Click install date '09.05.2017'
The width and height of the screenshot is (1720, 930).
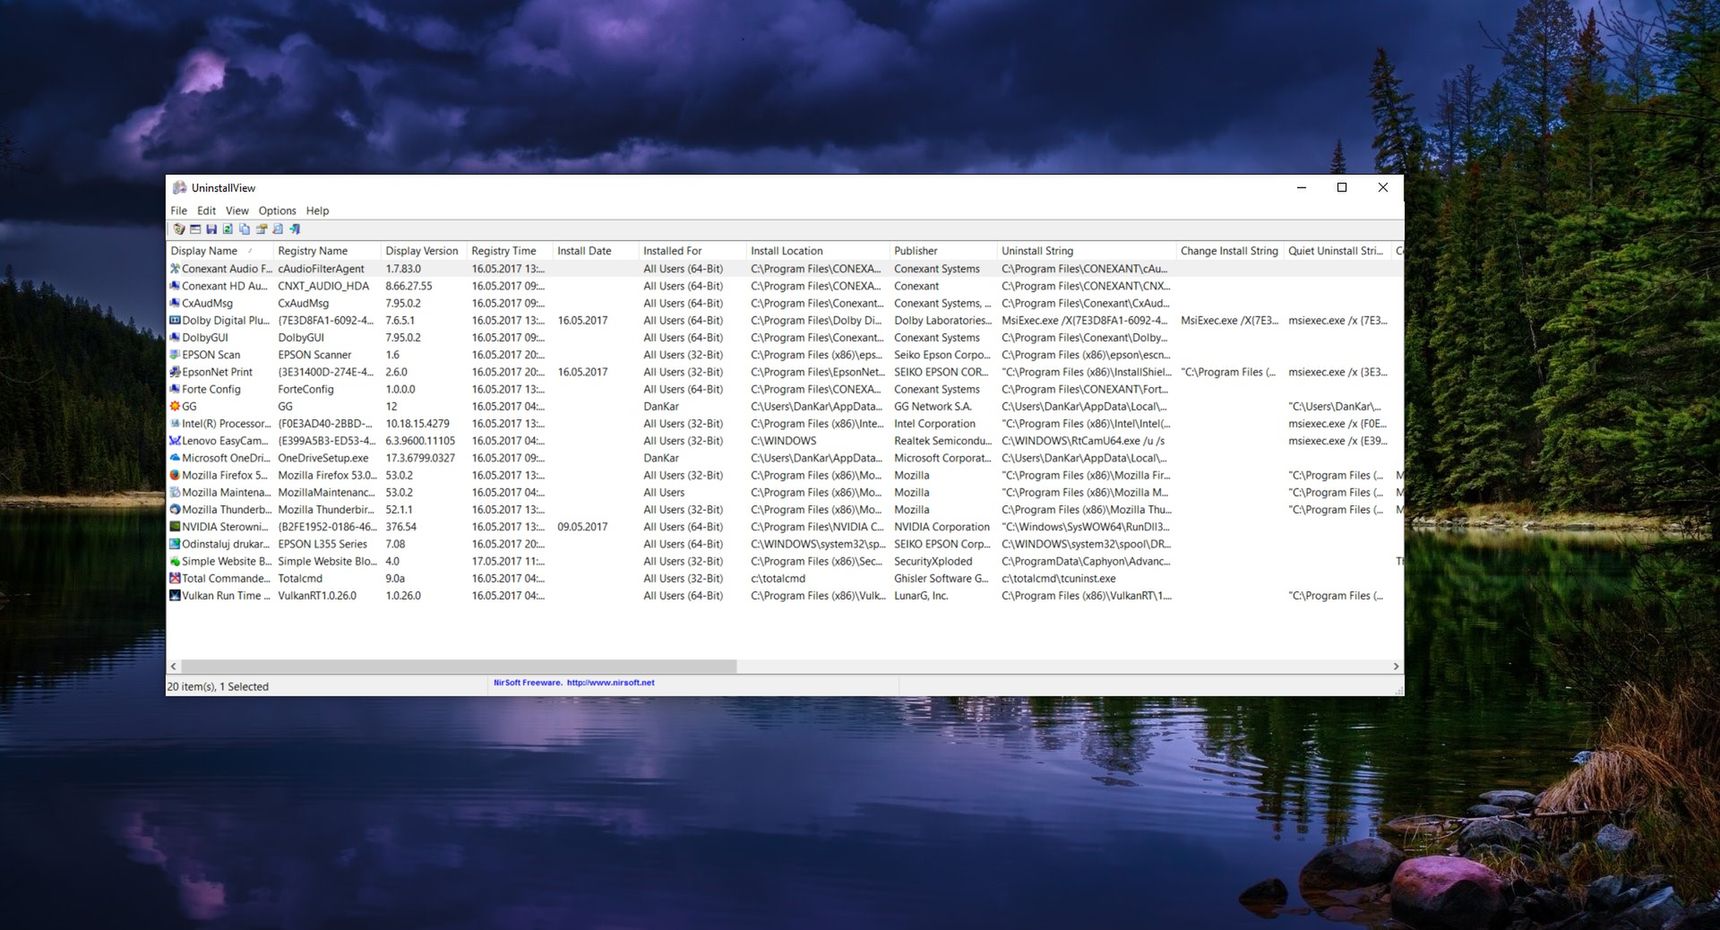pos(583,526)
